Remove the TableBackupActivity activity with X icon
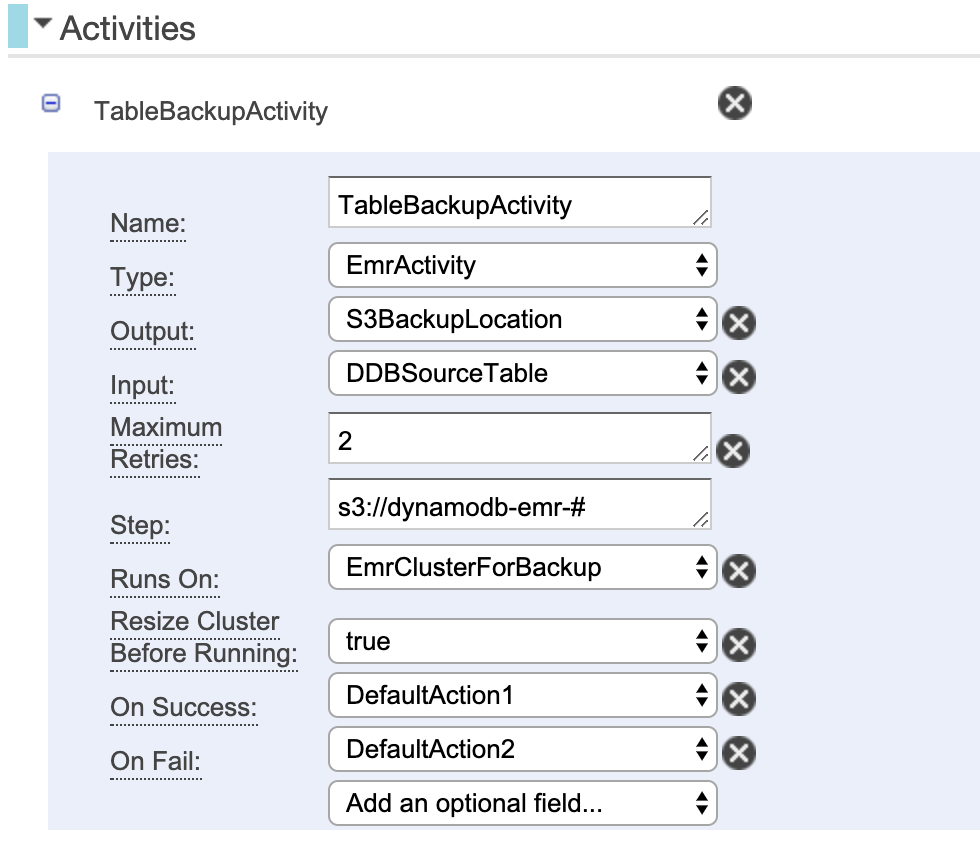 coord(734,103)
